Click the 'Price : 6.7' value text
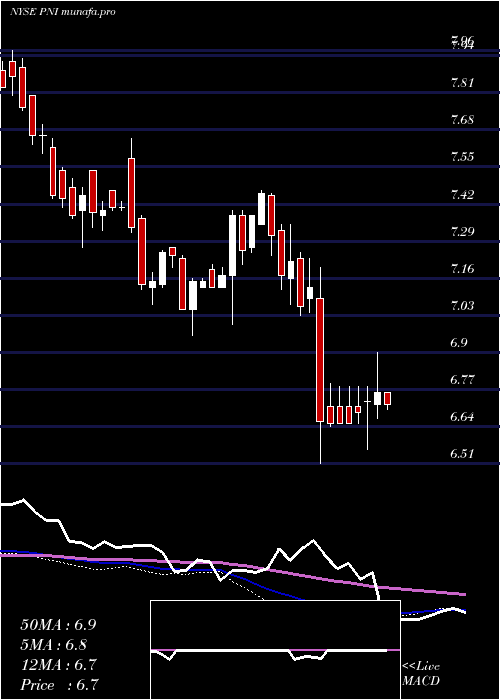This screenshot has width=500, height=700. [x=59, y=684]
